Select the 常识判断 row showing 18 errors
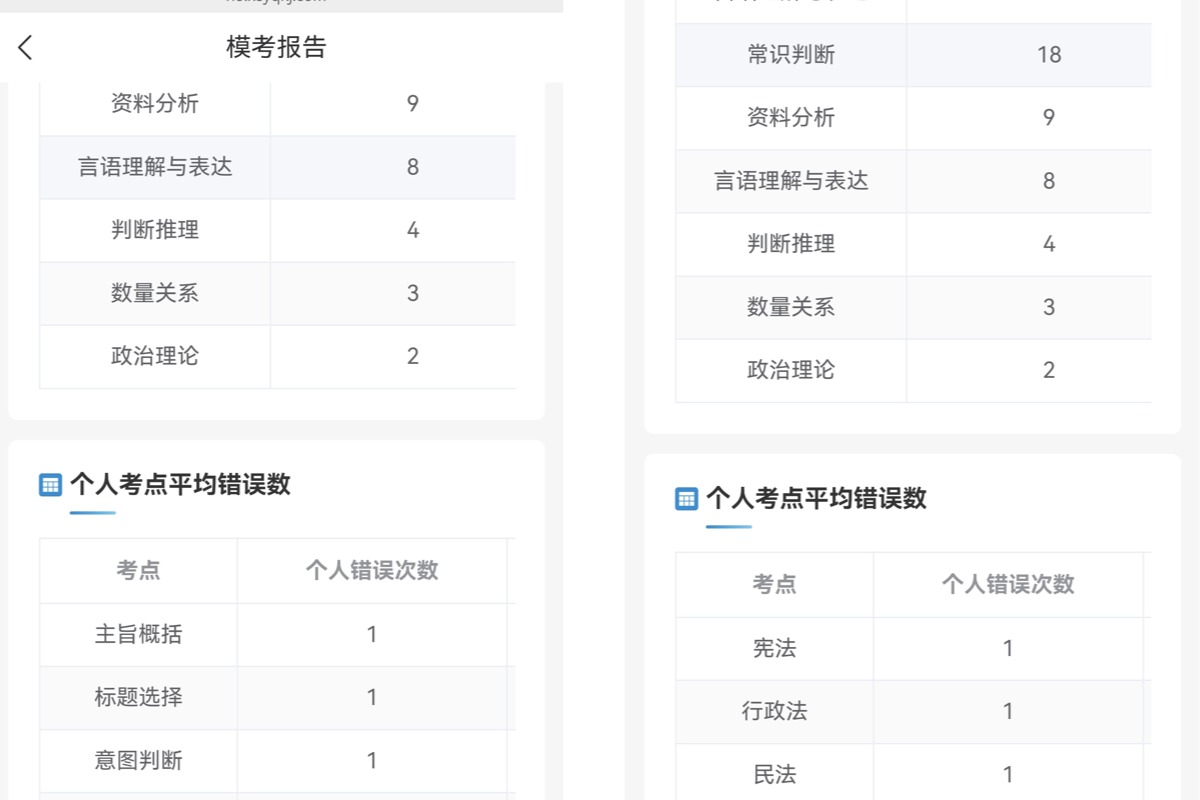The height and width of the screenshot is (800, 1200). 790,55
